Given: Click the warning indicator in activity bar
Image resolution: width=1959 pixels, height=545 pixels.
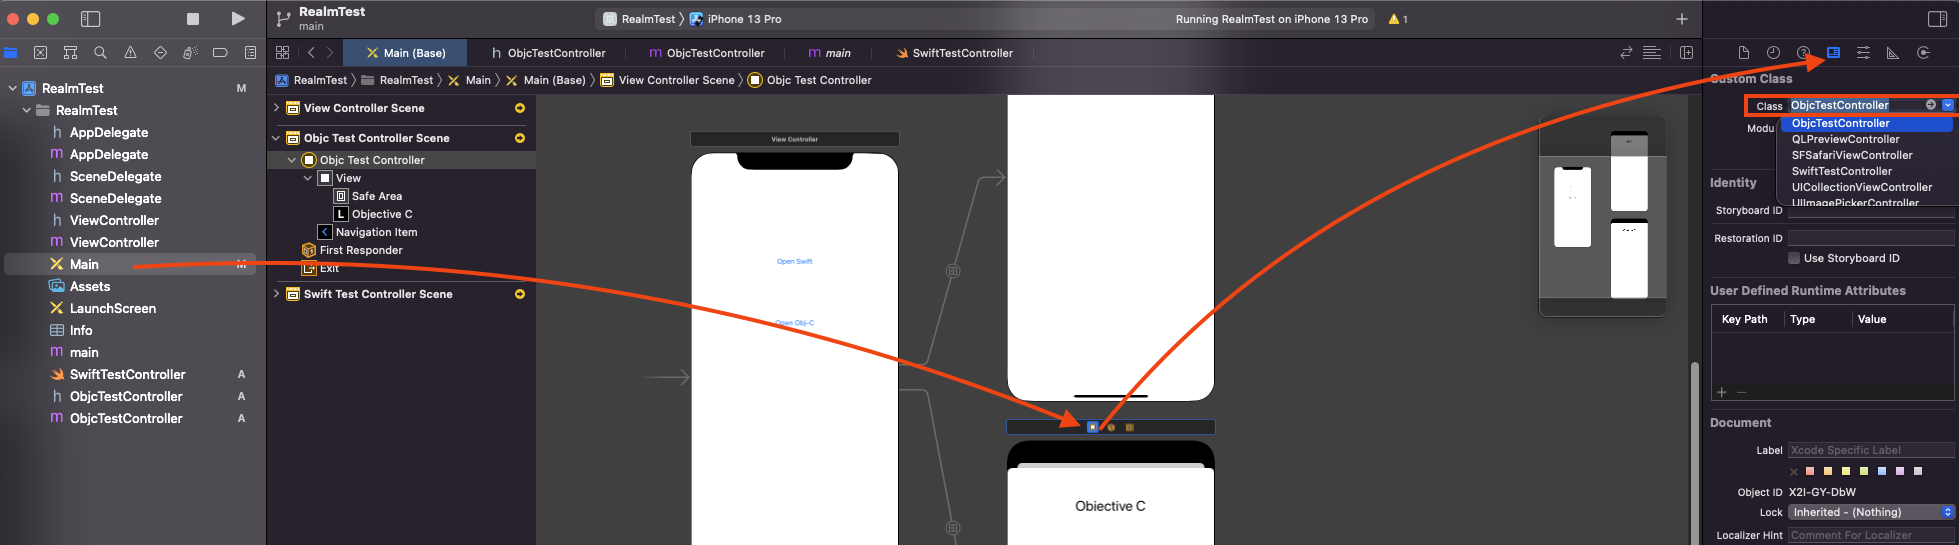Looking at the screenshot, I should [x=1398, y=19].
